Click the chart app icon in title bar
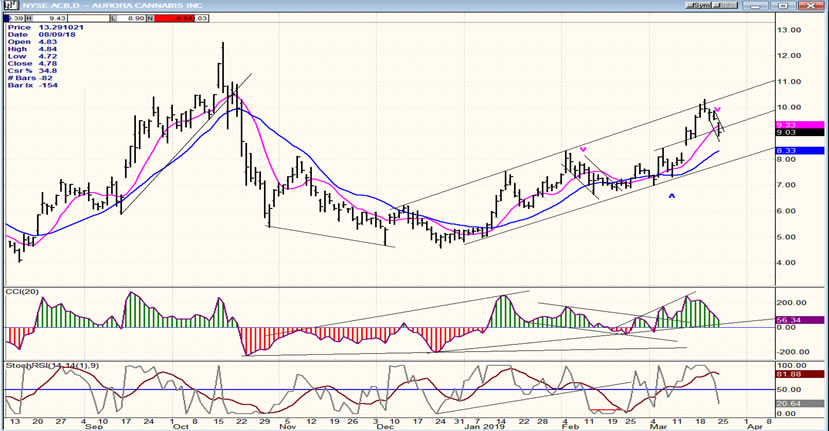 pos(7,5)
